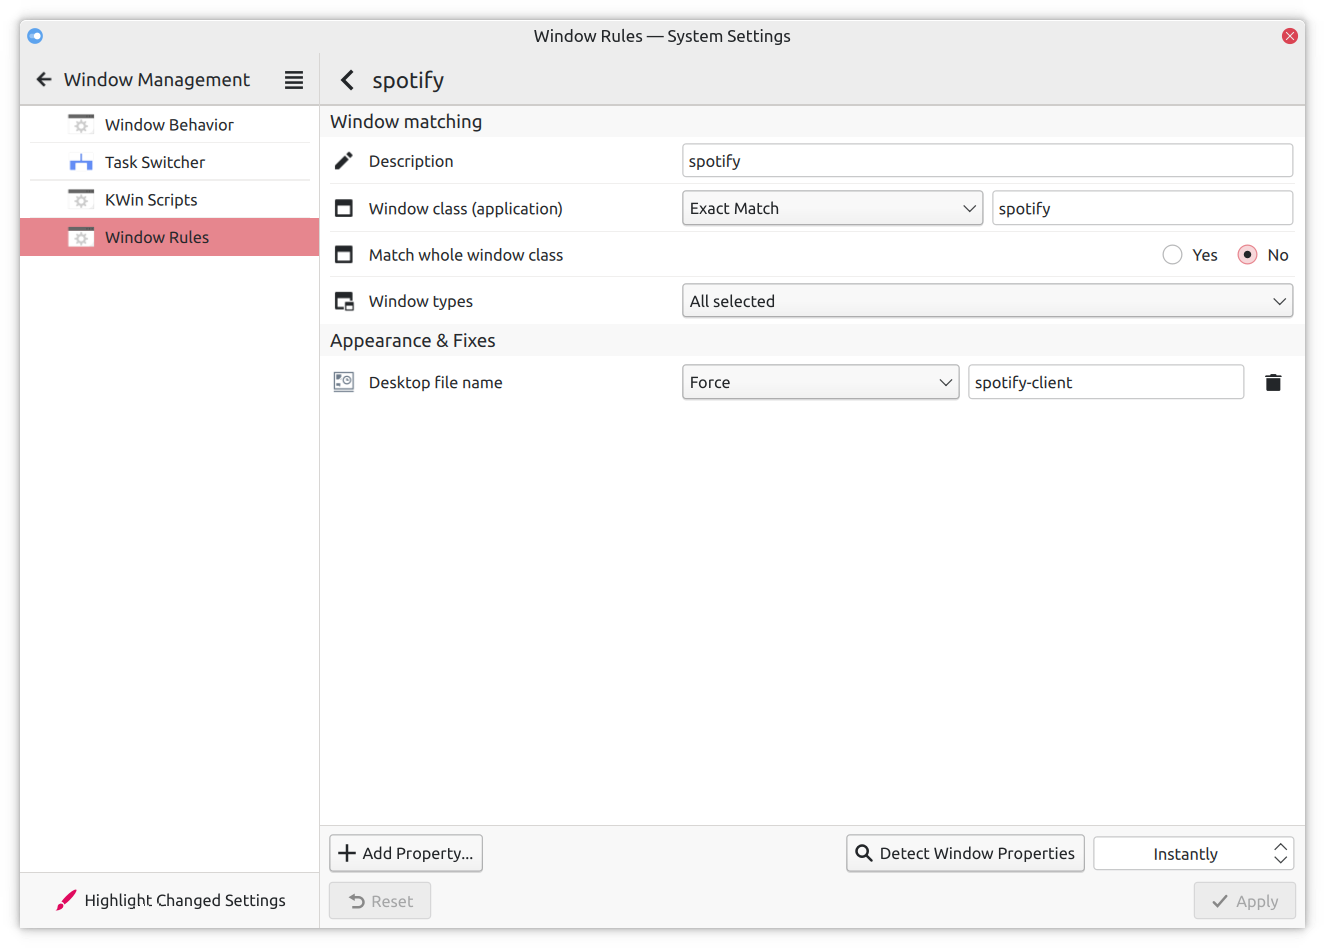Click the Window class (application) row icon

click(x=344, y=208)
